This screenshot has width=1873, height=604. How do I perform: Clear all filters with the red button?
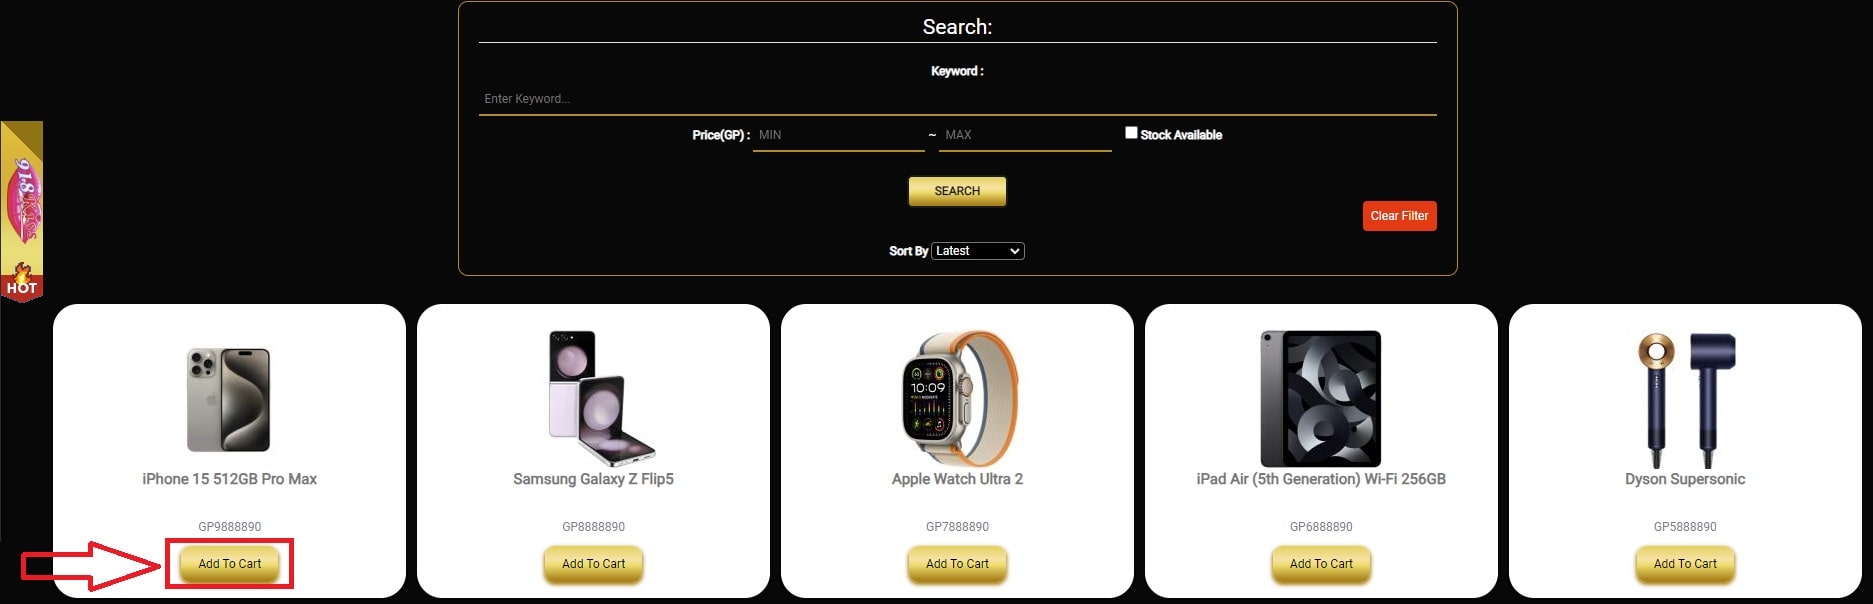(x=1399, y=216)
